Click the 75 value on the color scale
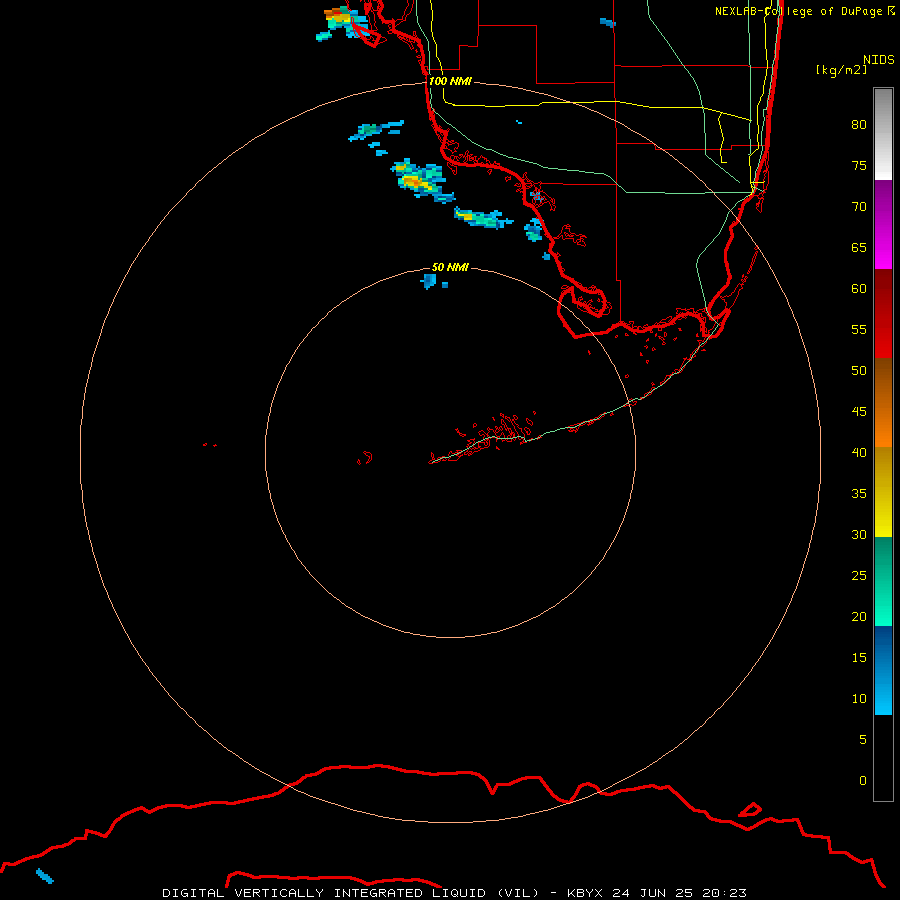Viewport: 900px width, 900px height. click(859, 165)
